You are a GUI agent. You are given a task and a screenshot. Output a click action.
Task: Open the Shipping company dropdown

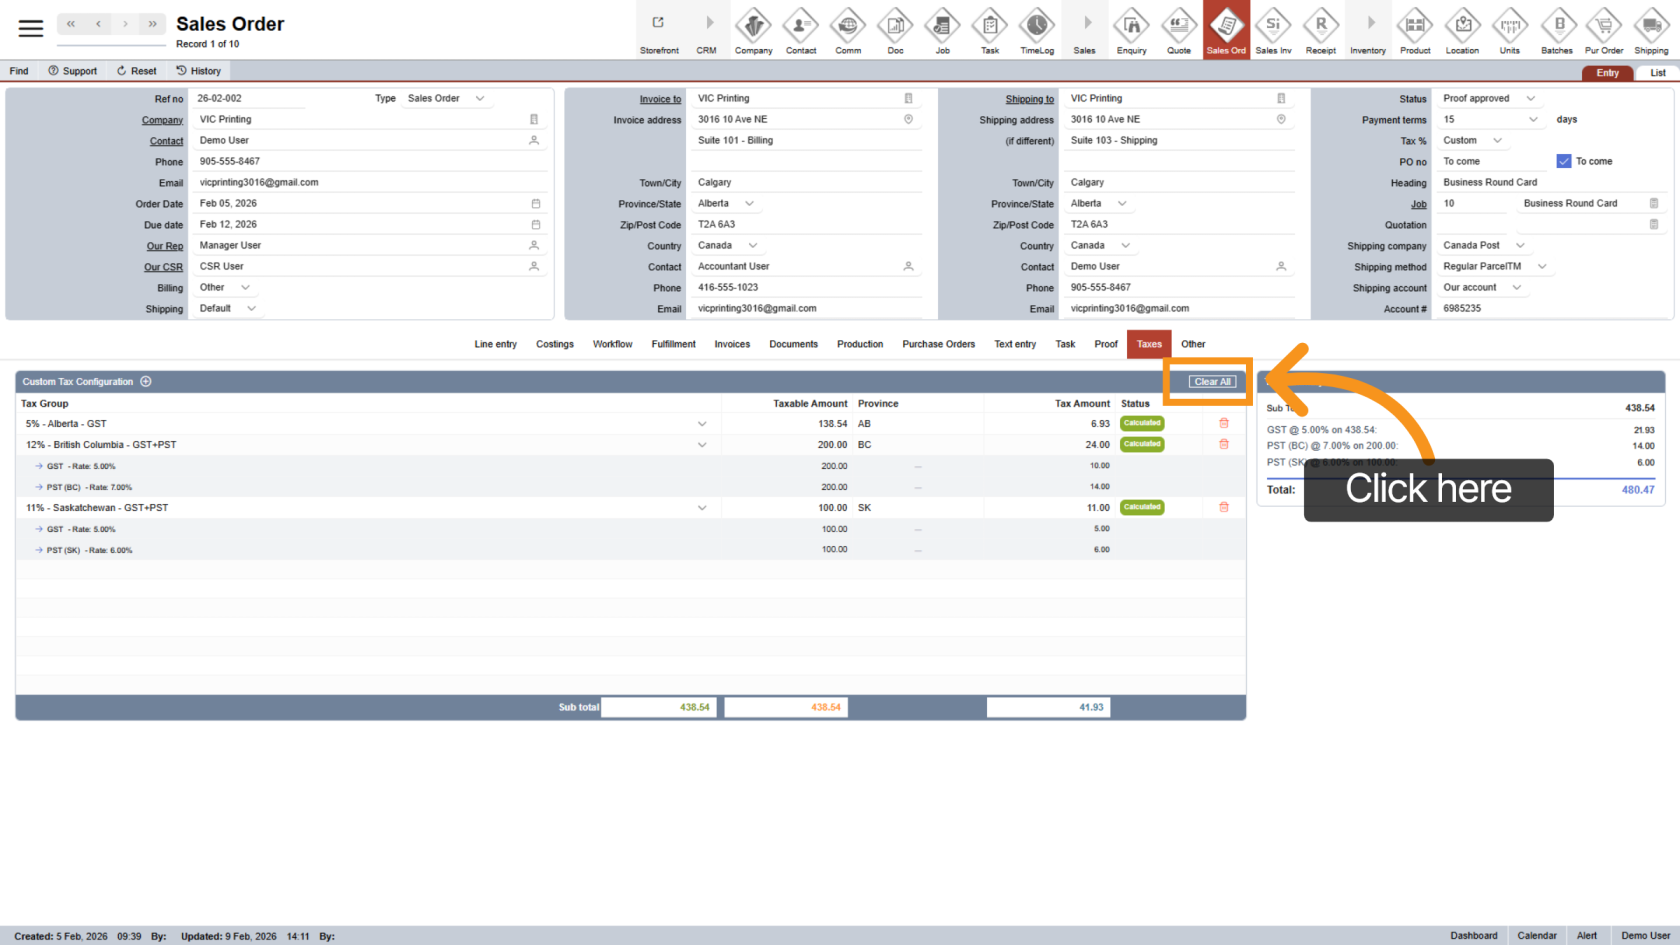coord(1520,246)
